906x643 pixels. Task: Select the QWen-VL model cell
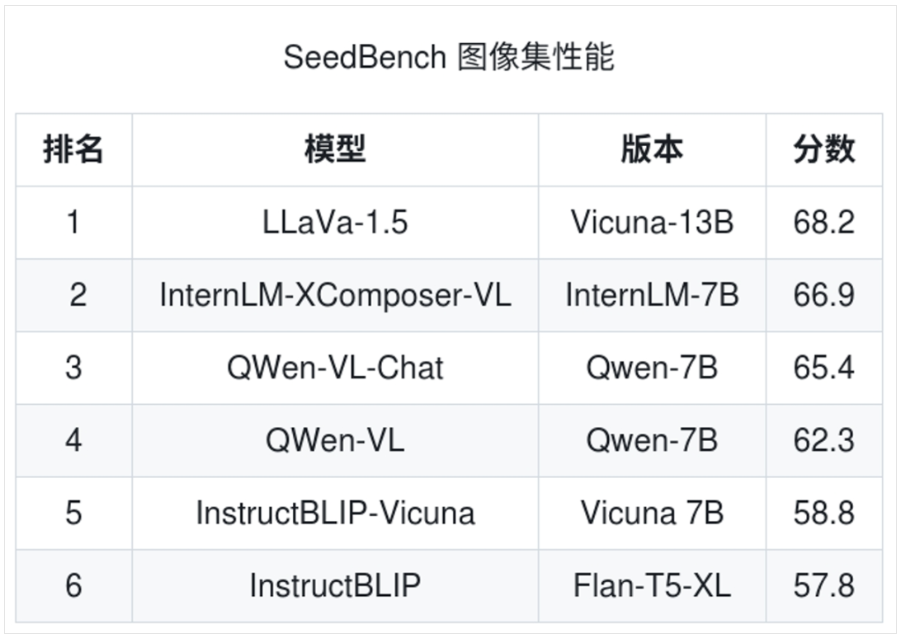point(335,440)
